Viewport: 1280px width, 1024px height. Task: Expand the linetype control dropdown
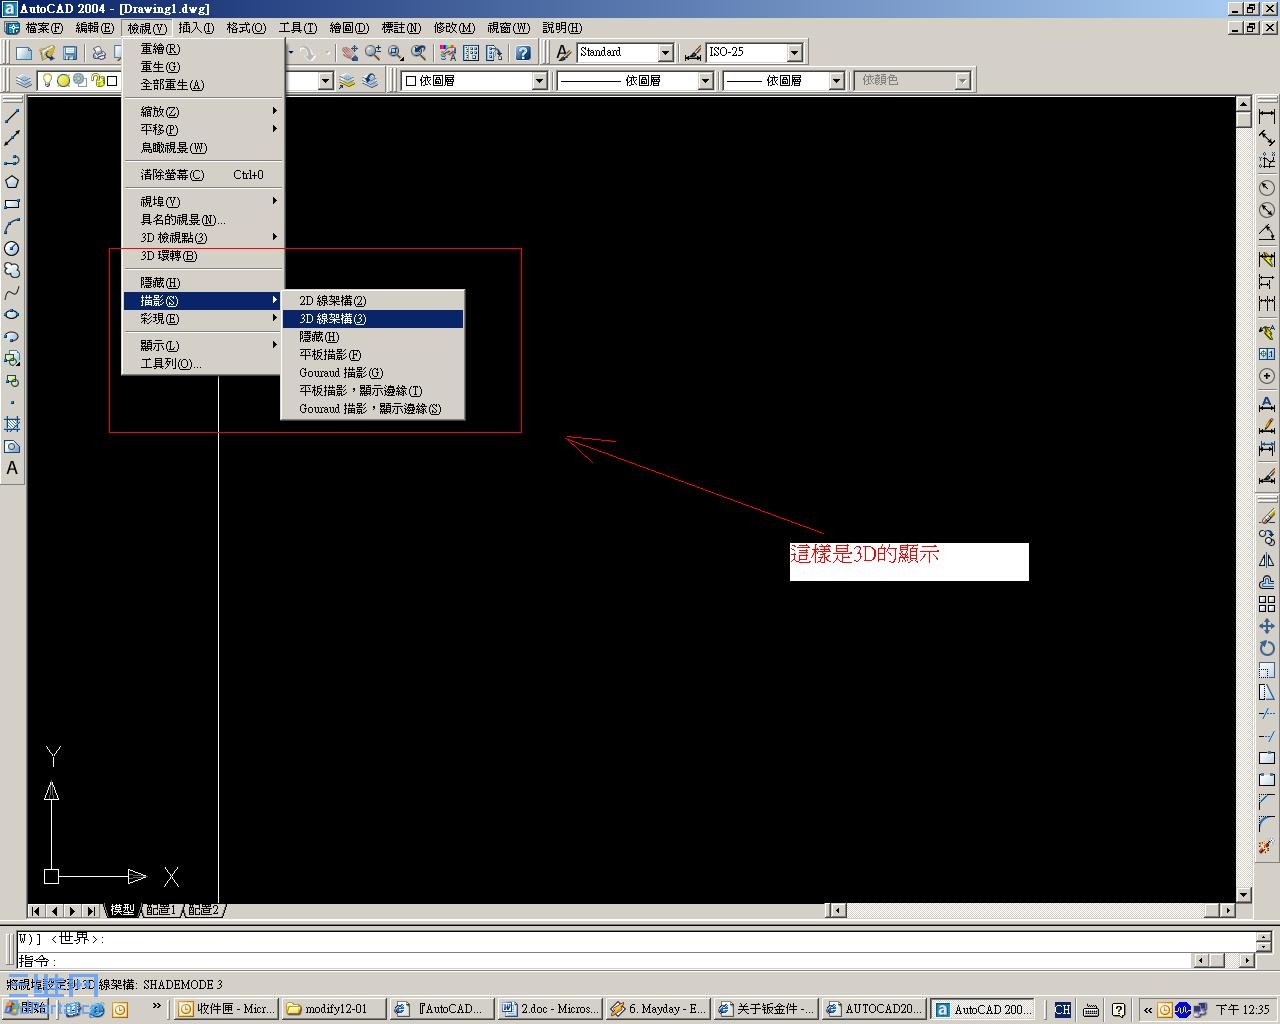point(705,81)
